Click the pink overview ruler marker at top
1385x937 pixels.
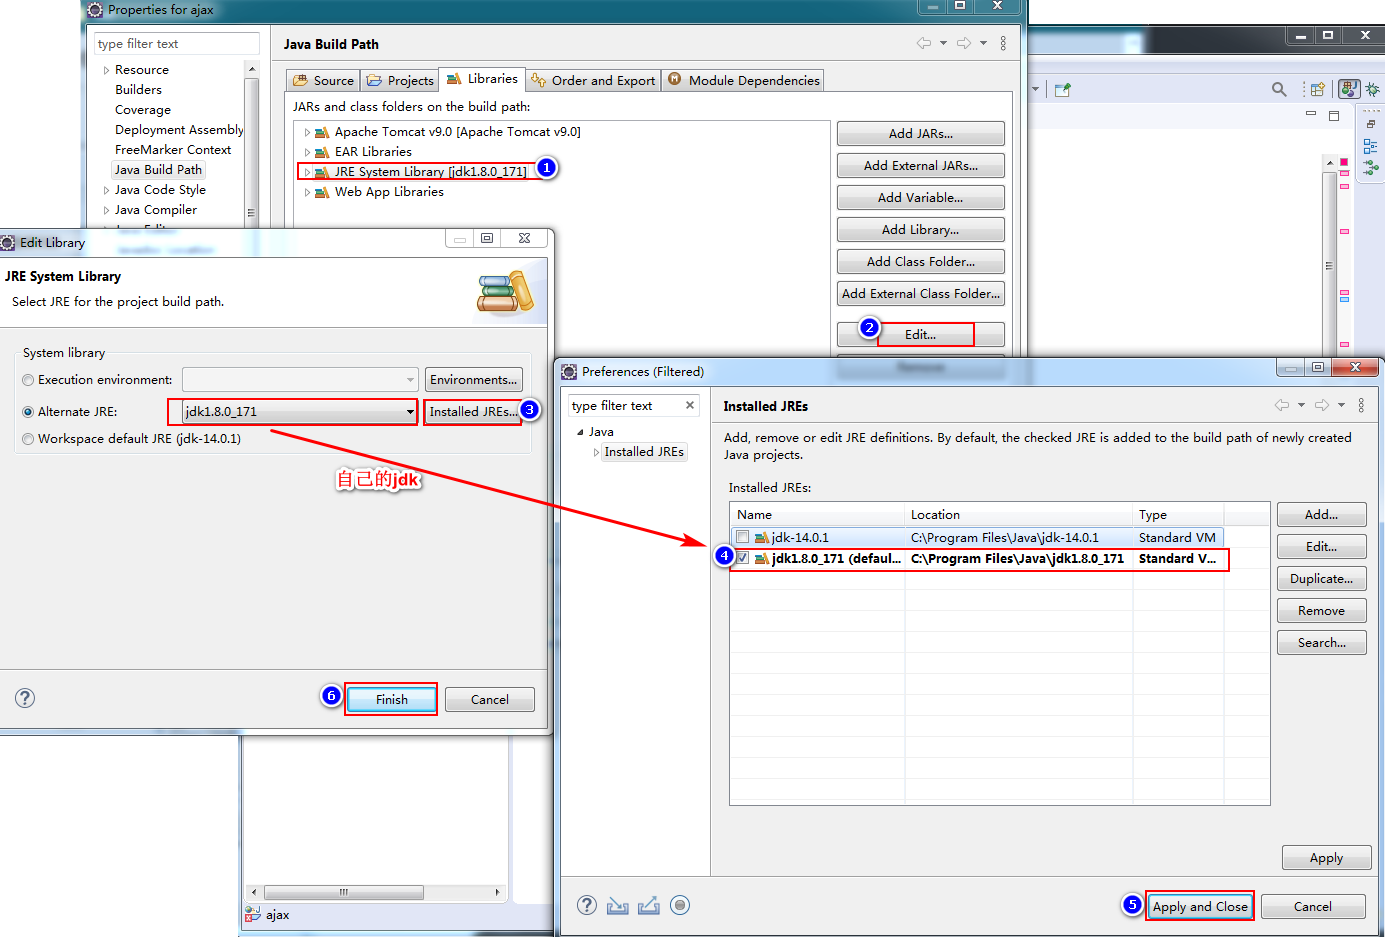pyautogui.click(x=1344, y=162)
